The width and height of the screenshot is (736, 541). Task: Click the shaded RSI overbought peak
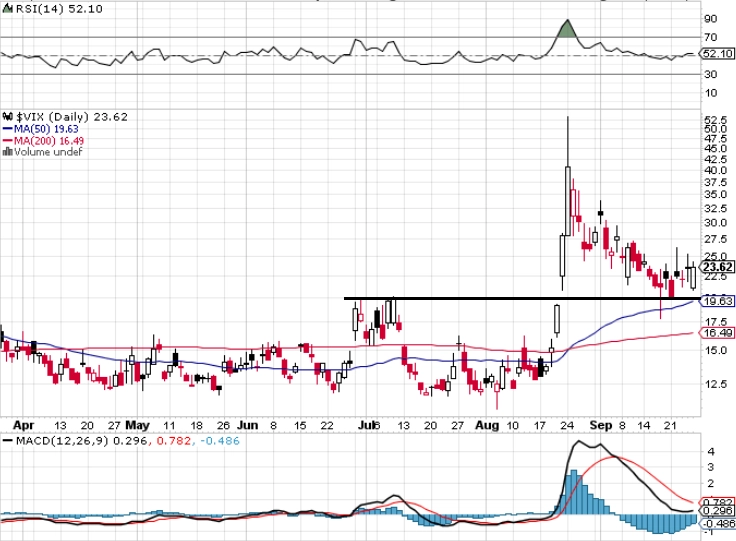click(567, 29)
